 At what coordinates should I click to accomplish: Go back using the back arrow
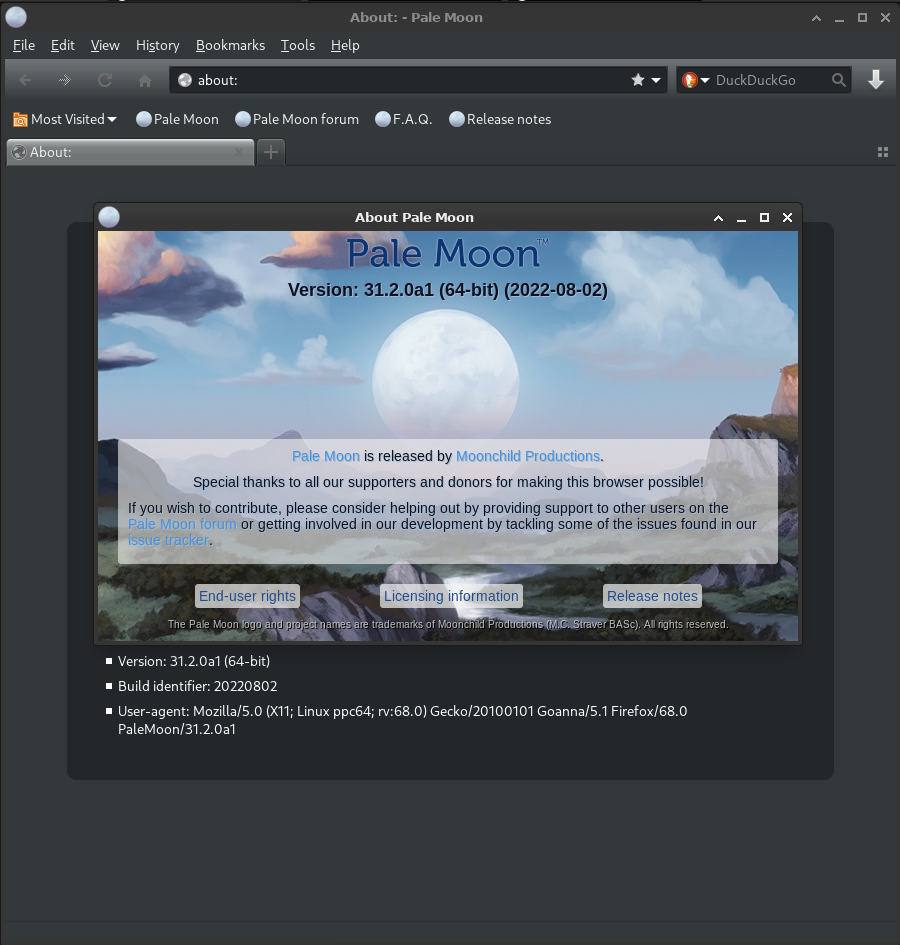click(x=25, y=80)
